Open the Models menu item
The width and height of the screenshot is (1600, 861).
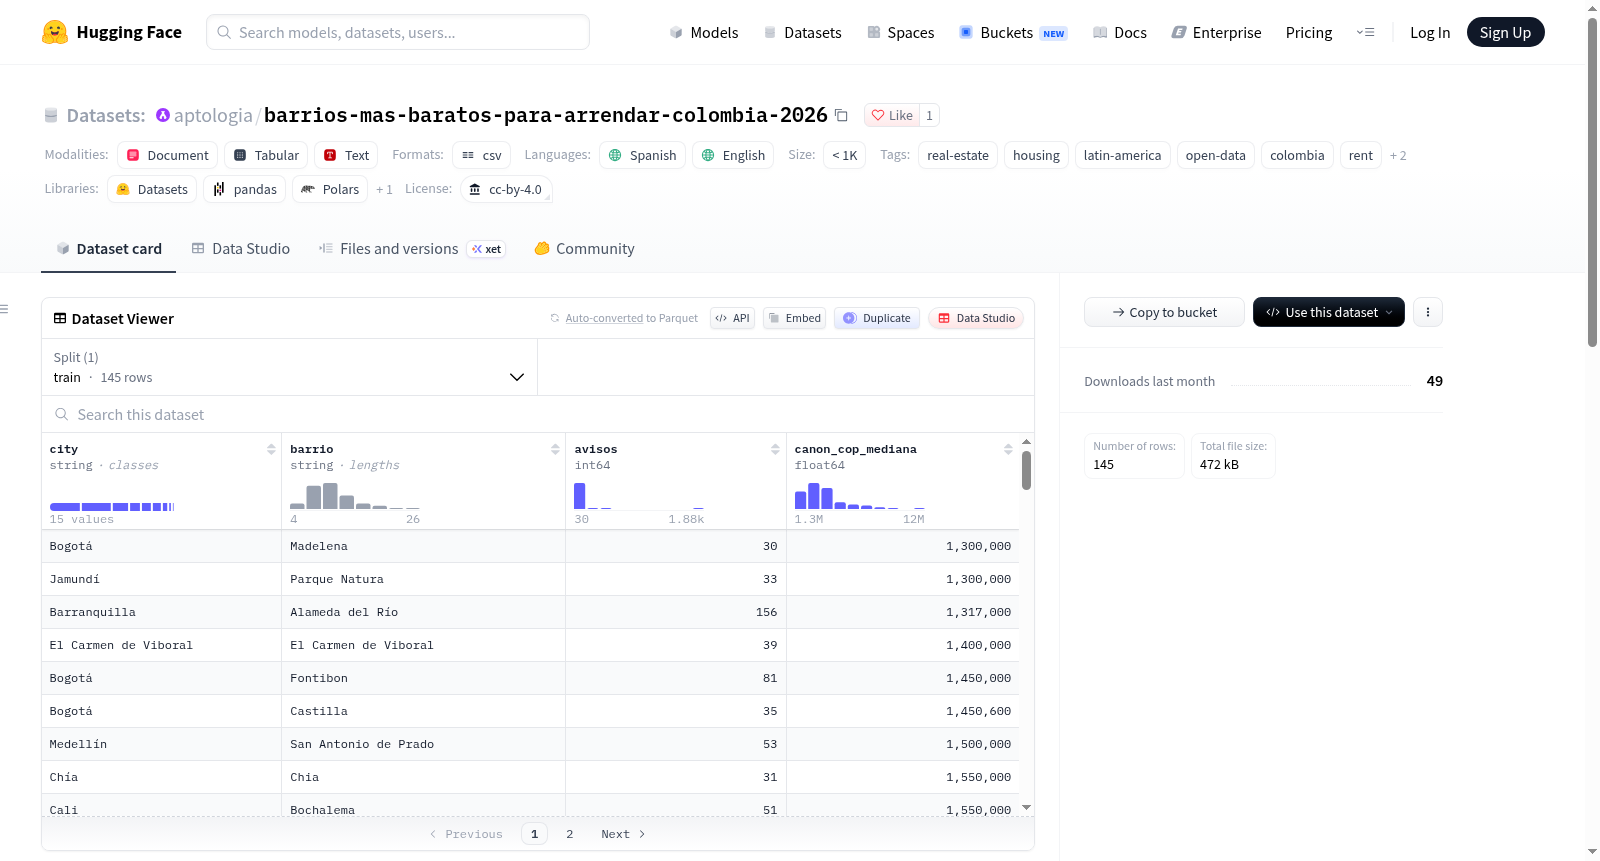pos(704,33)
